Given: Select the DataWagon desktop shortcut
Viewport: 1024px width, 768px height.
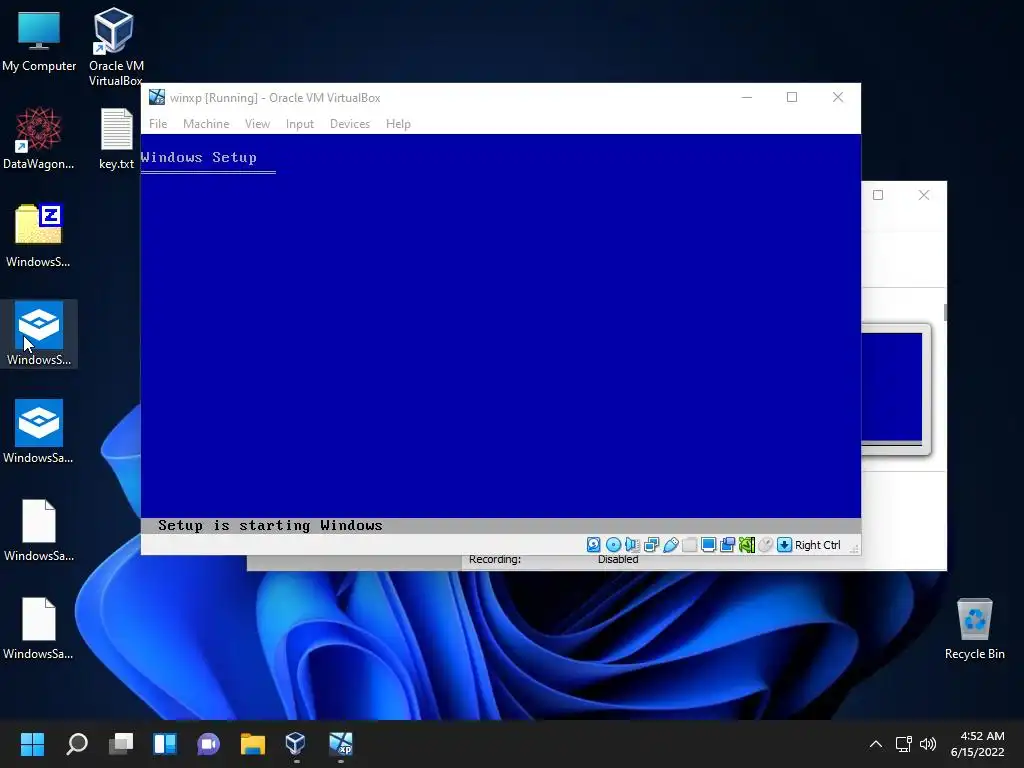Looking at the screenshot, I should click(x=39, y=138).
